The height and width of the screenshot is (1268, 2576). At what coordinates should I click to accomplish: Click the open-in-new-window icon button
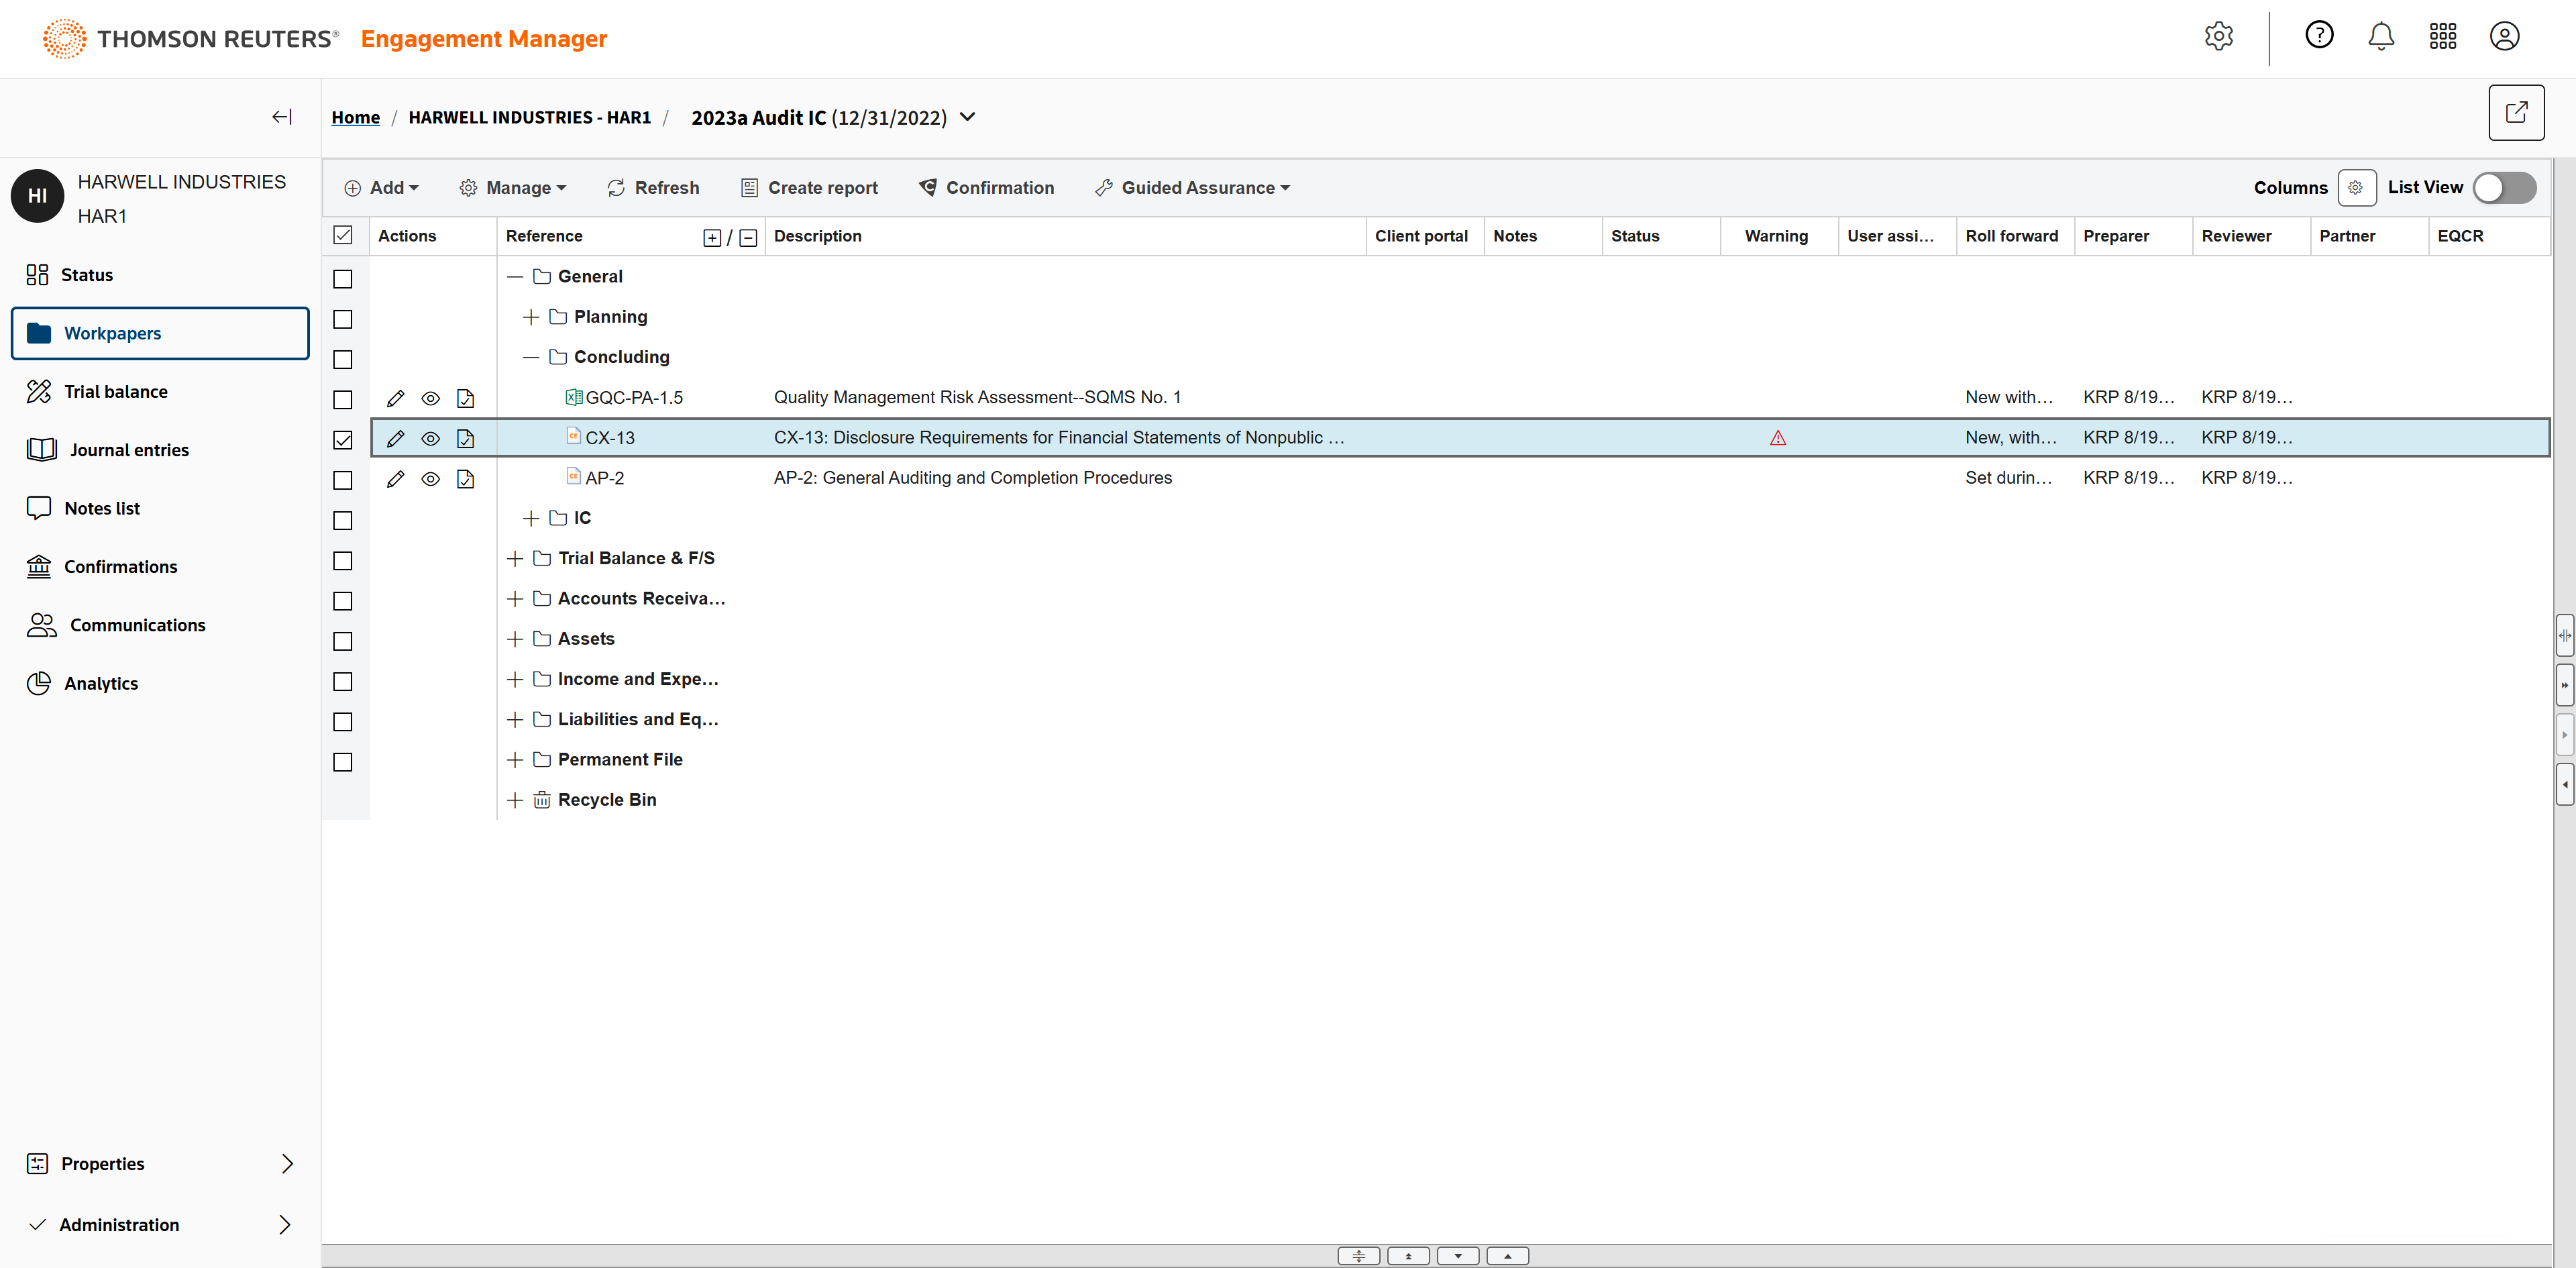(2515, 113)
